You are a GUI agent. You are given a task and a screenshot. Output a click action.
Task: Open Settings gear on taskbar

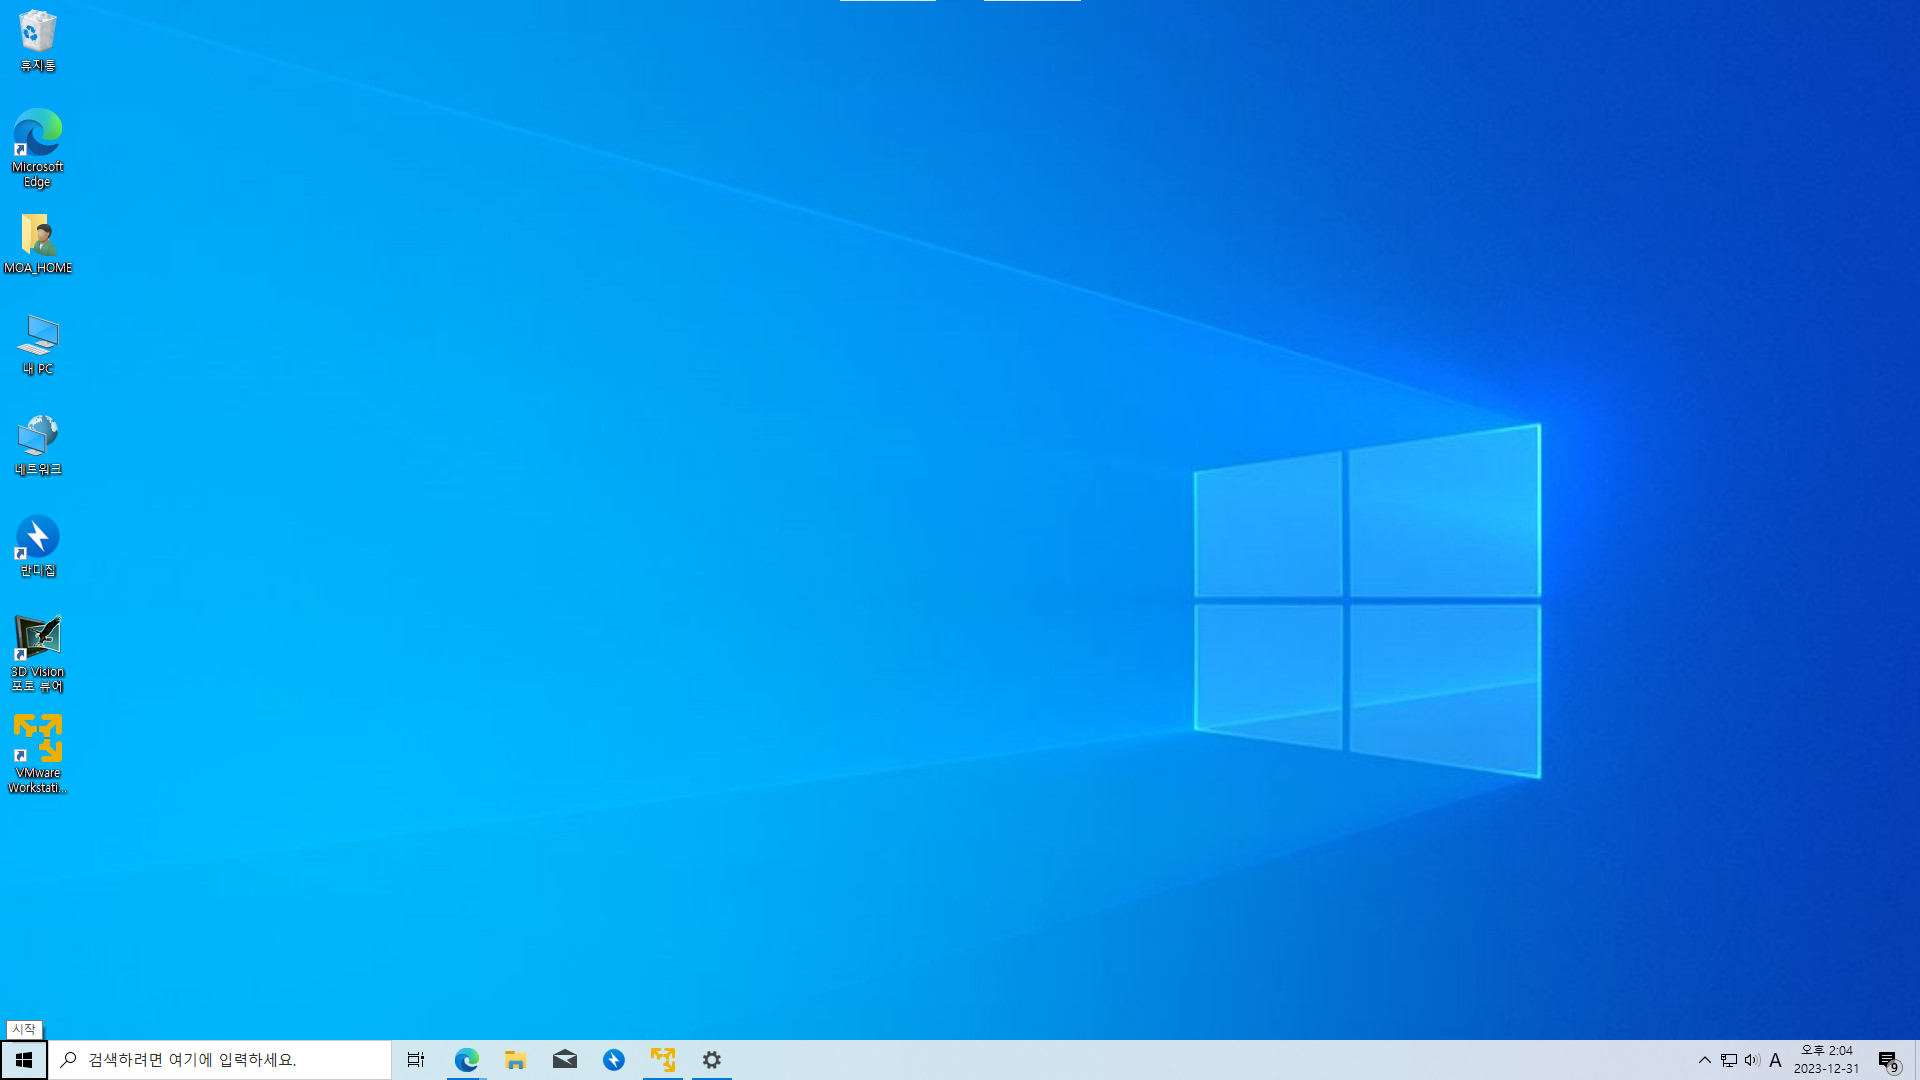click(x=712, y=1060)
